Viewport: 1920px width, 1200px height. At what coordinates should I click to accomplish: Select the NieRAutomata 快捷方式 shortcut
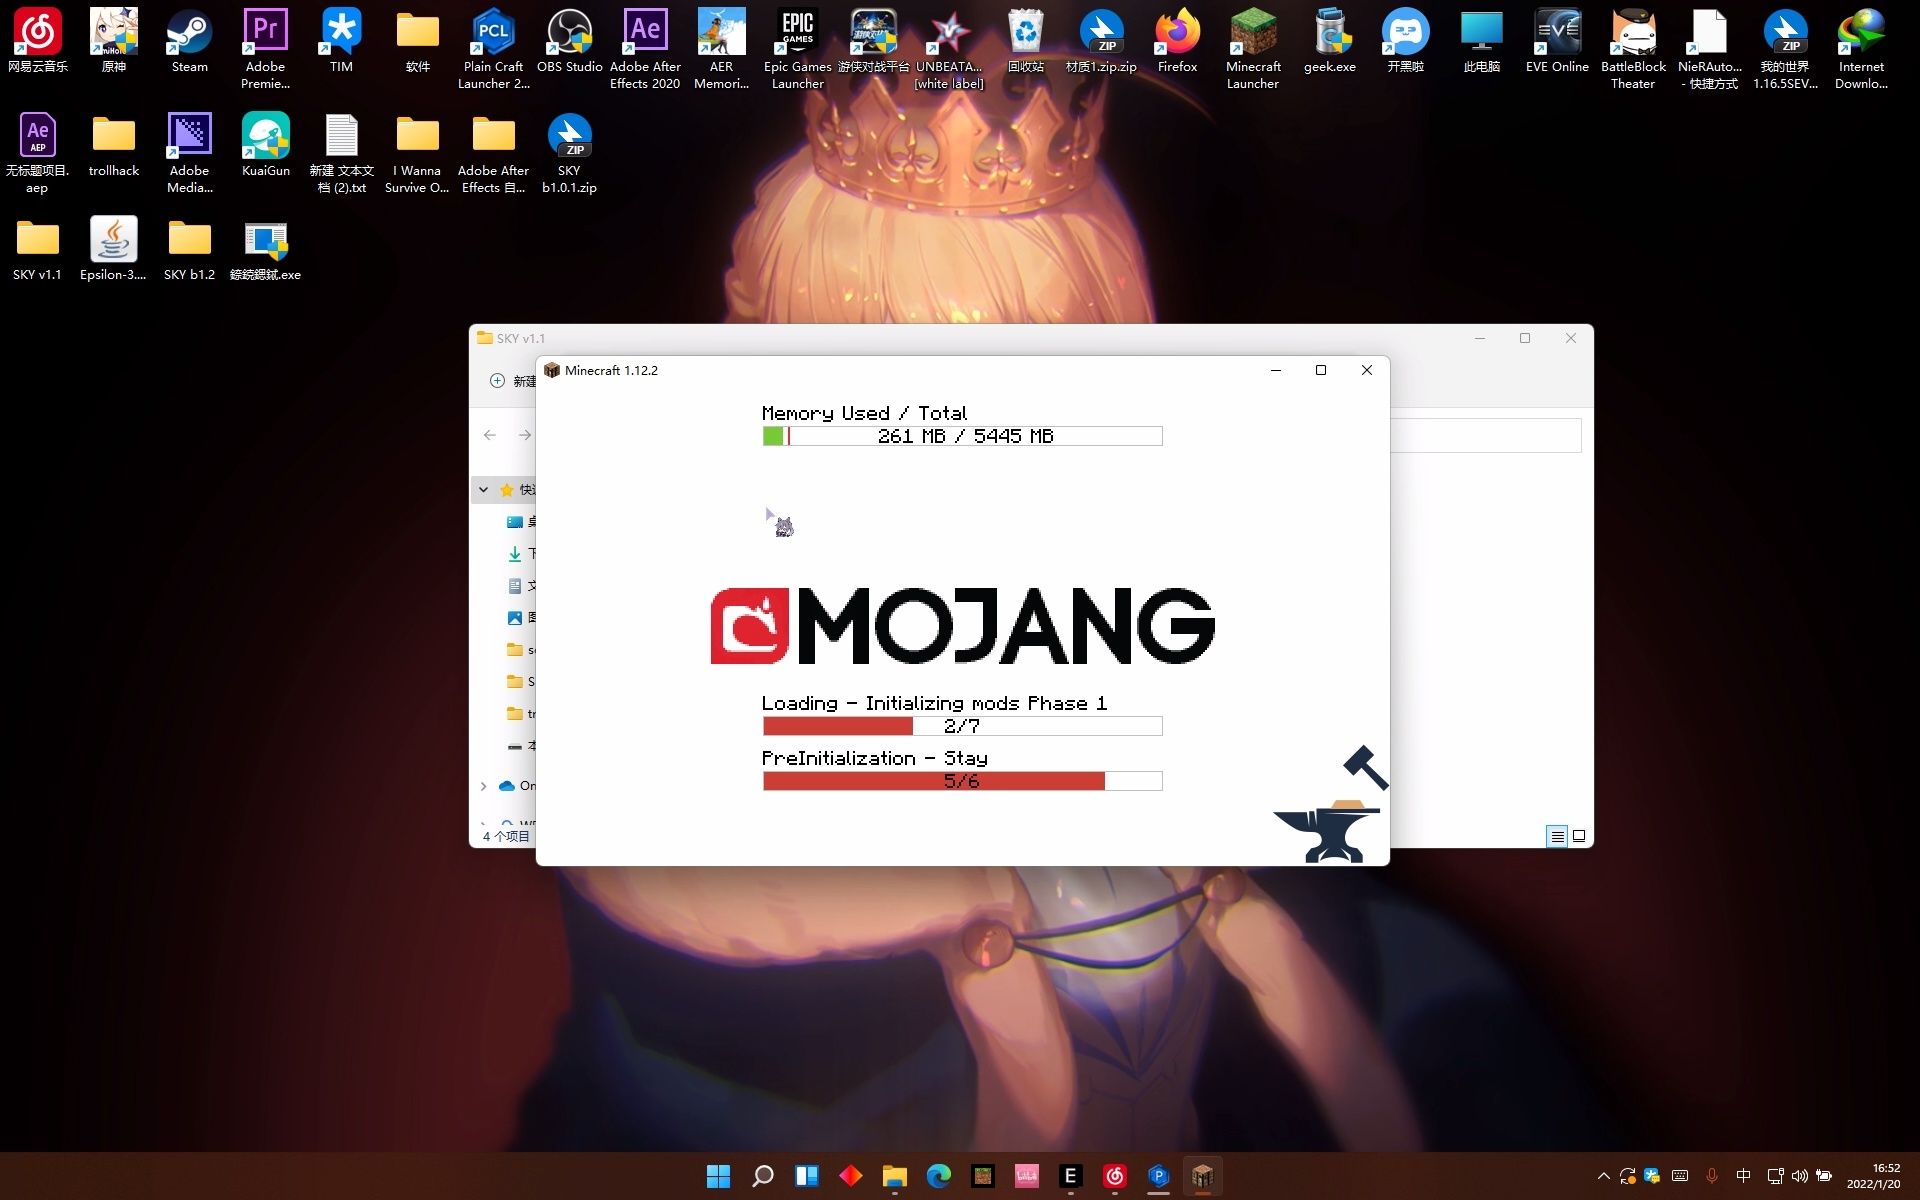[1709, 48]
